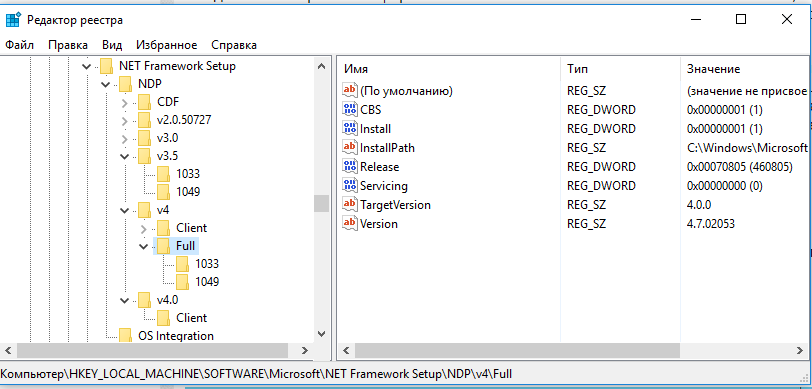Collapse the v4.0 node
The width and height of the screenshot is (812, 389).
point(124,300)
